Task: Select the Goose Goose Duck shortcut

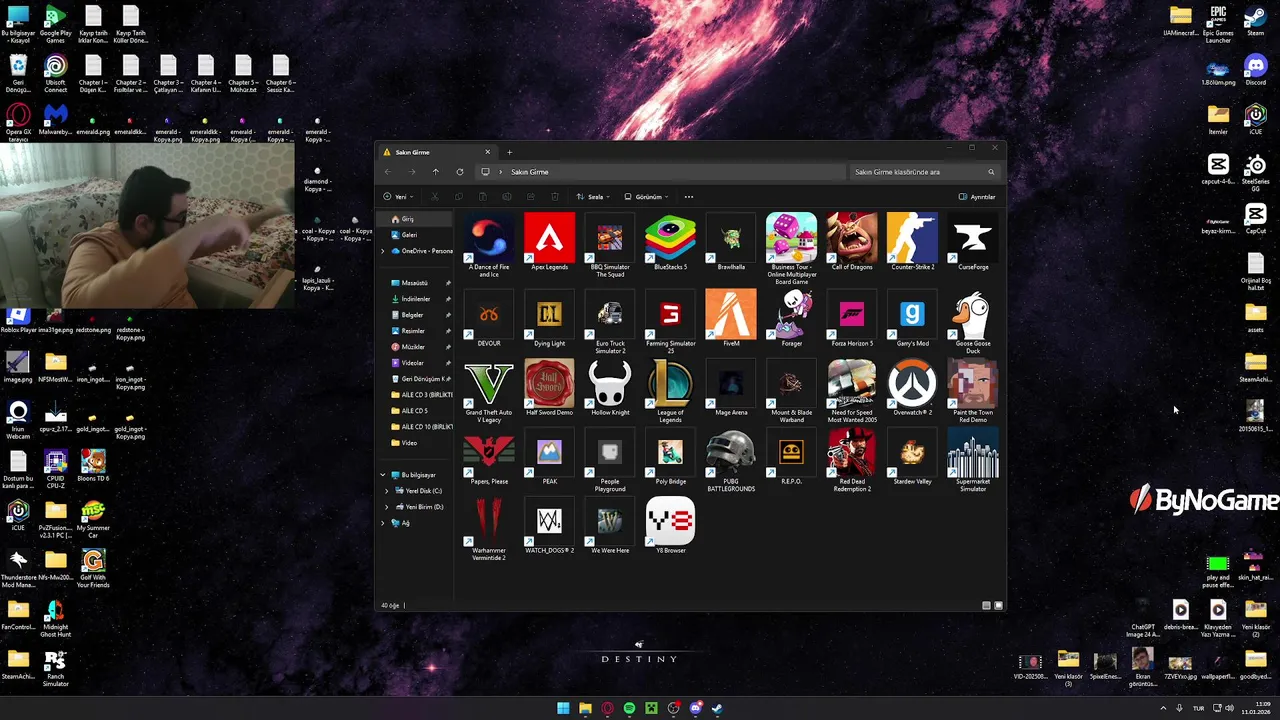Action: pyautogui.click(x=973, y=321)
